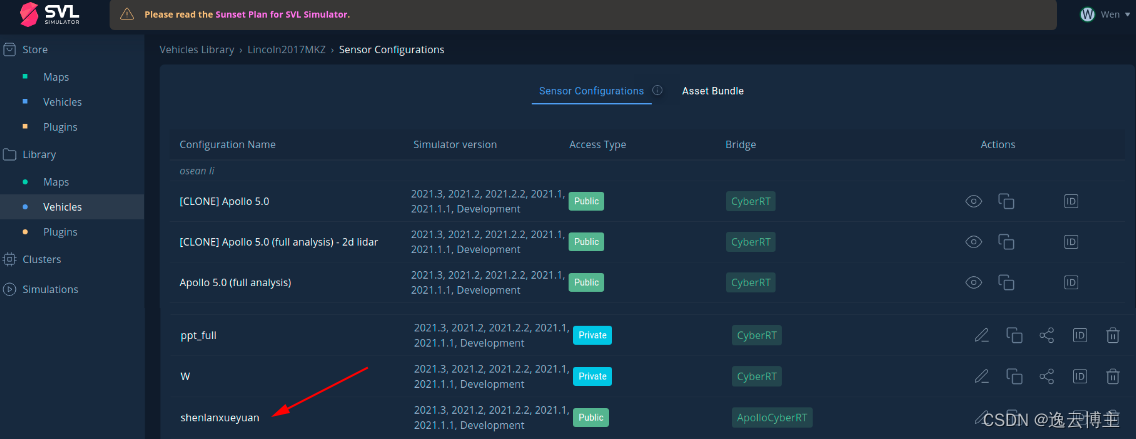Click Private badge of W row
Image resolution: width=1136 pixels, height=439 pixels.
[x=593, y=376]
